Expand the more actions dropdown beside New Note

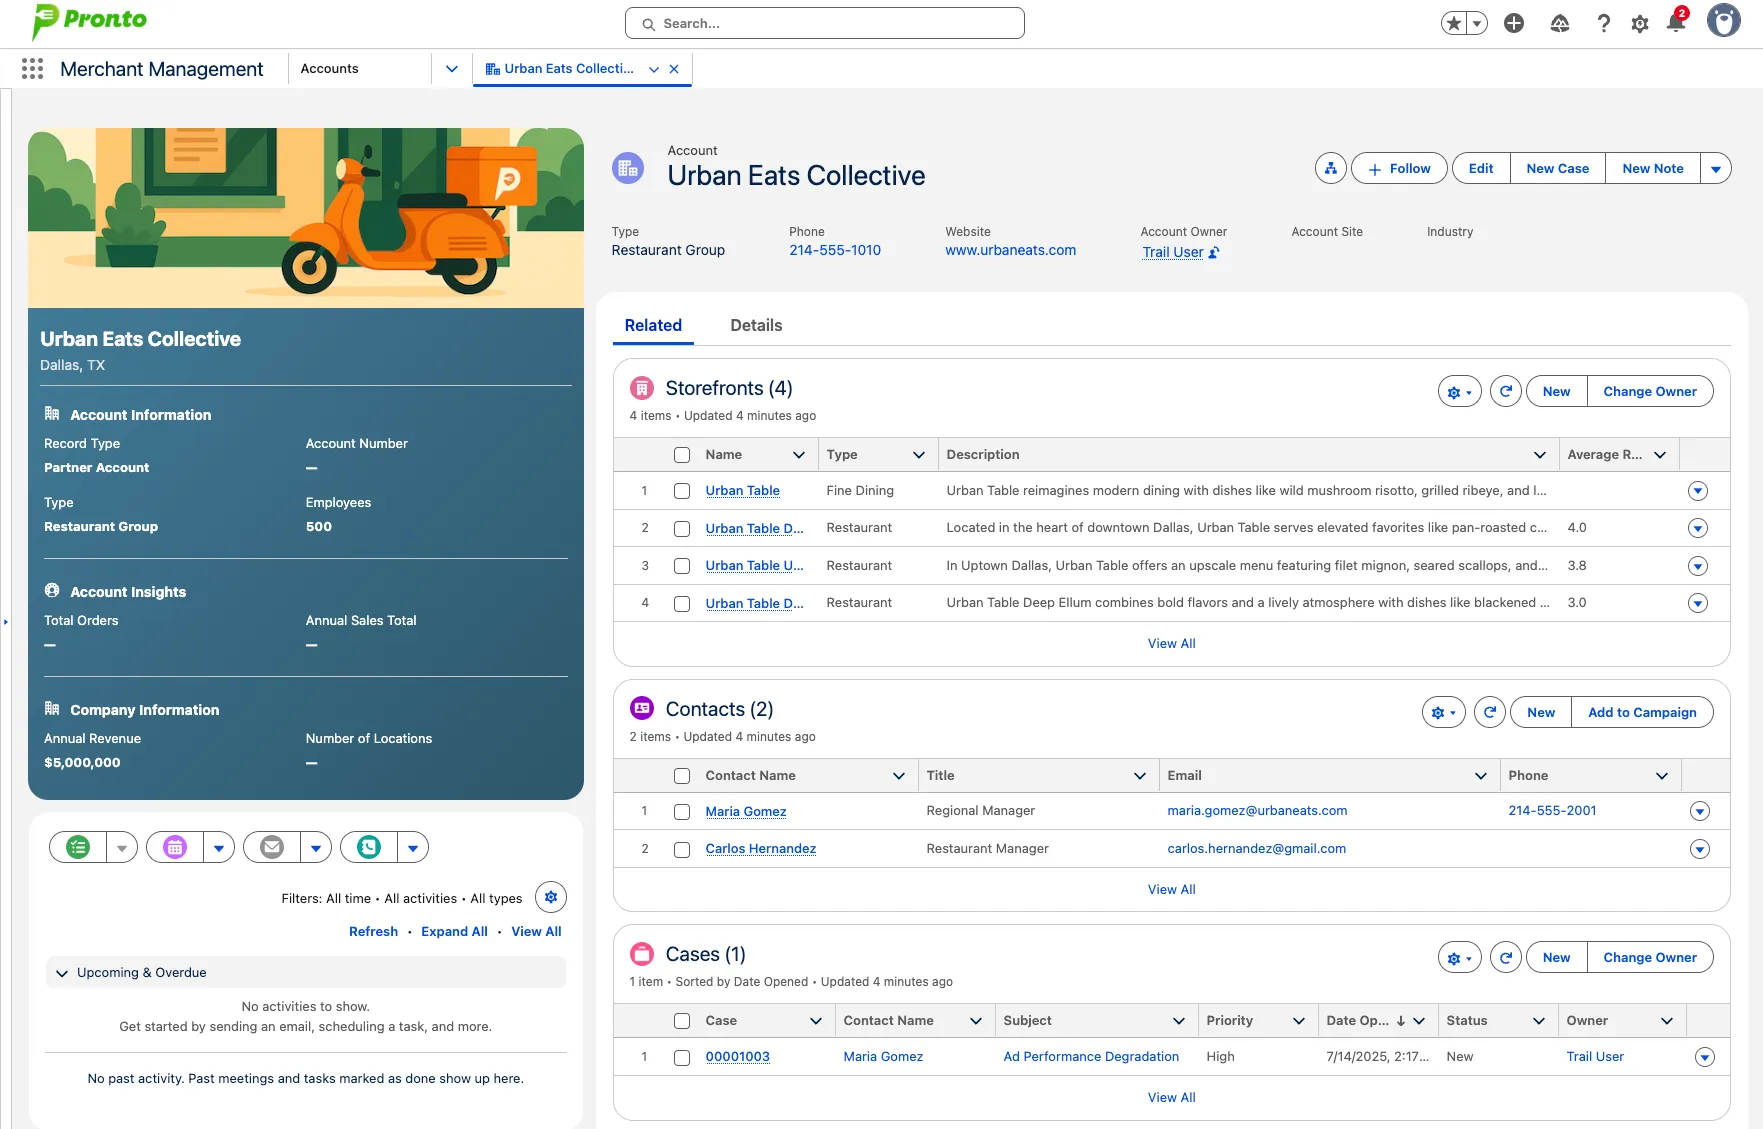pyautogui.click(x=1716, y=169)
